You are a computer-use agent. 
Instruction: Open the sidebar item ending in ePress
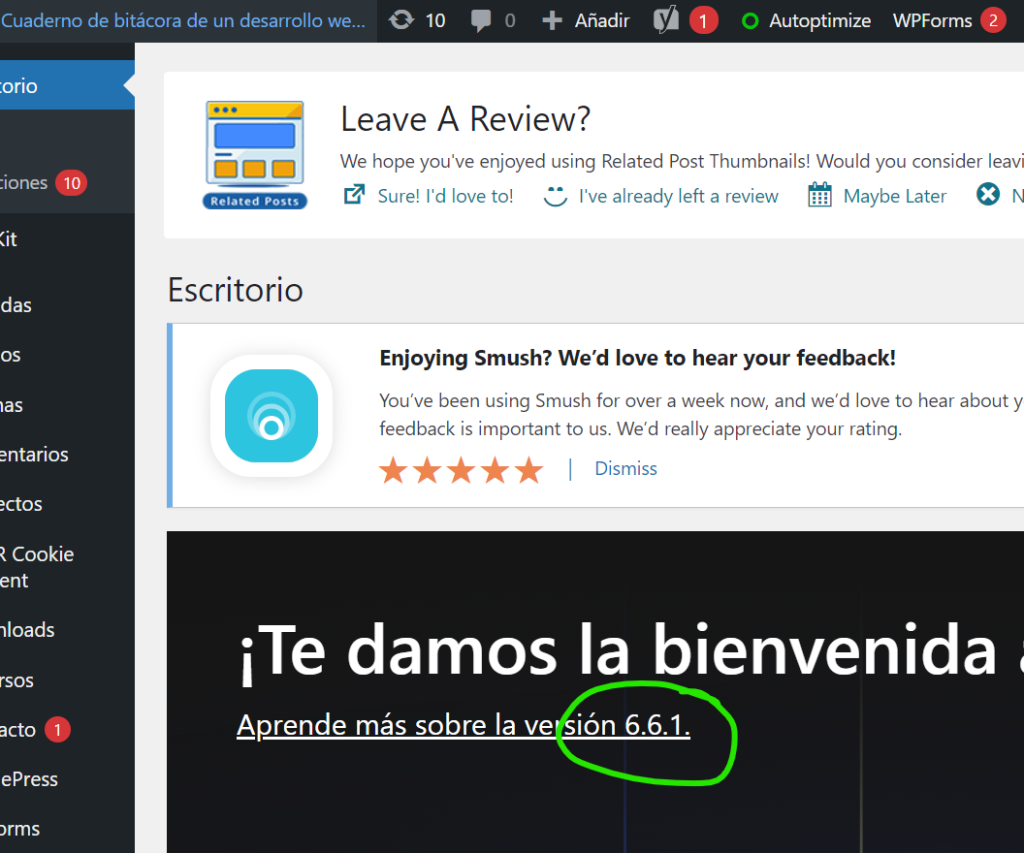(65, 779)
